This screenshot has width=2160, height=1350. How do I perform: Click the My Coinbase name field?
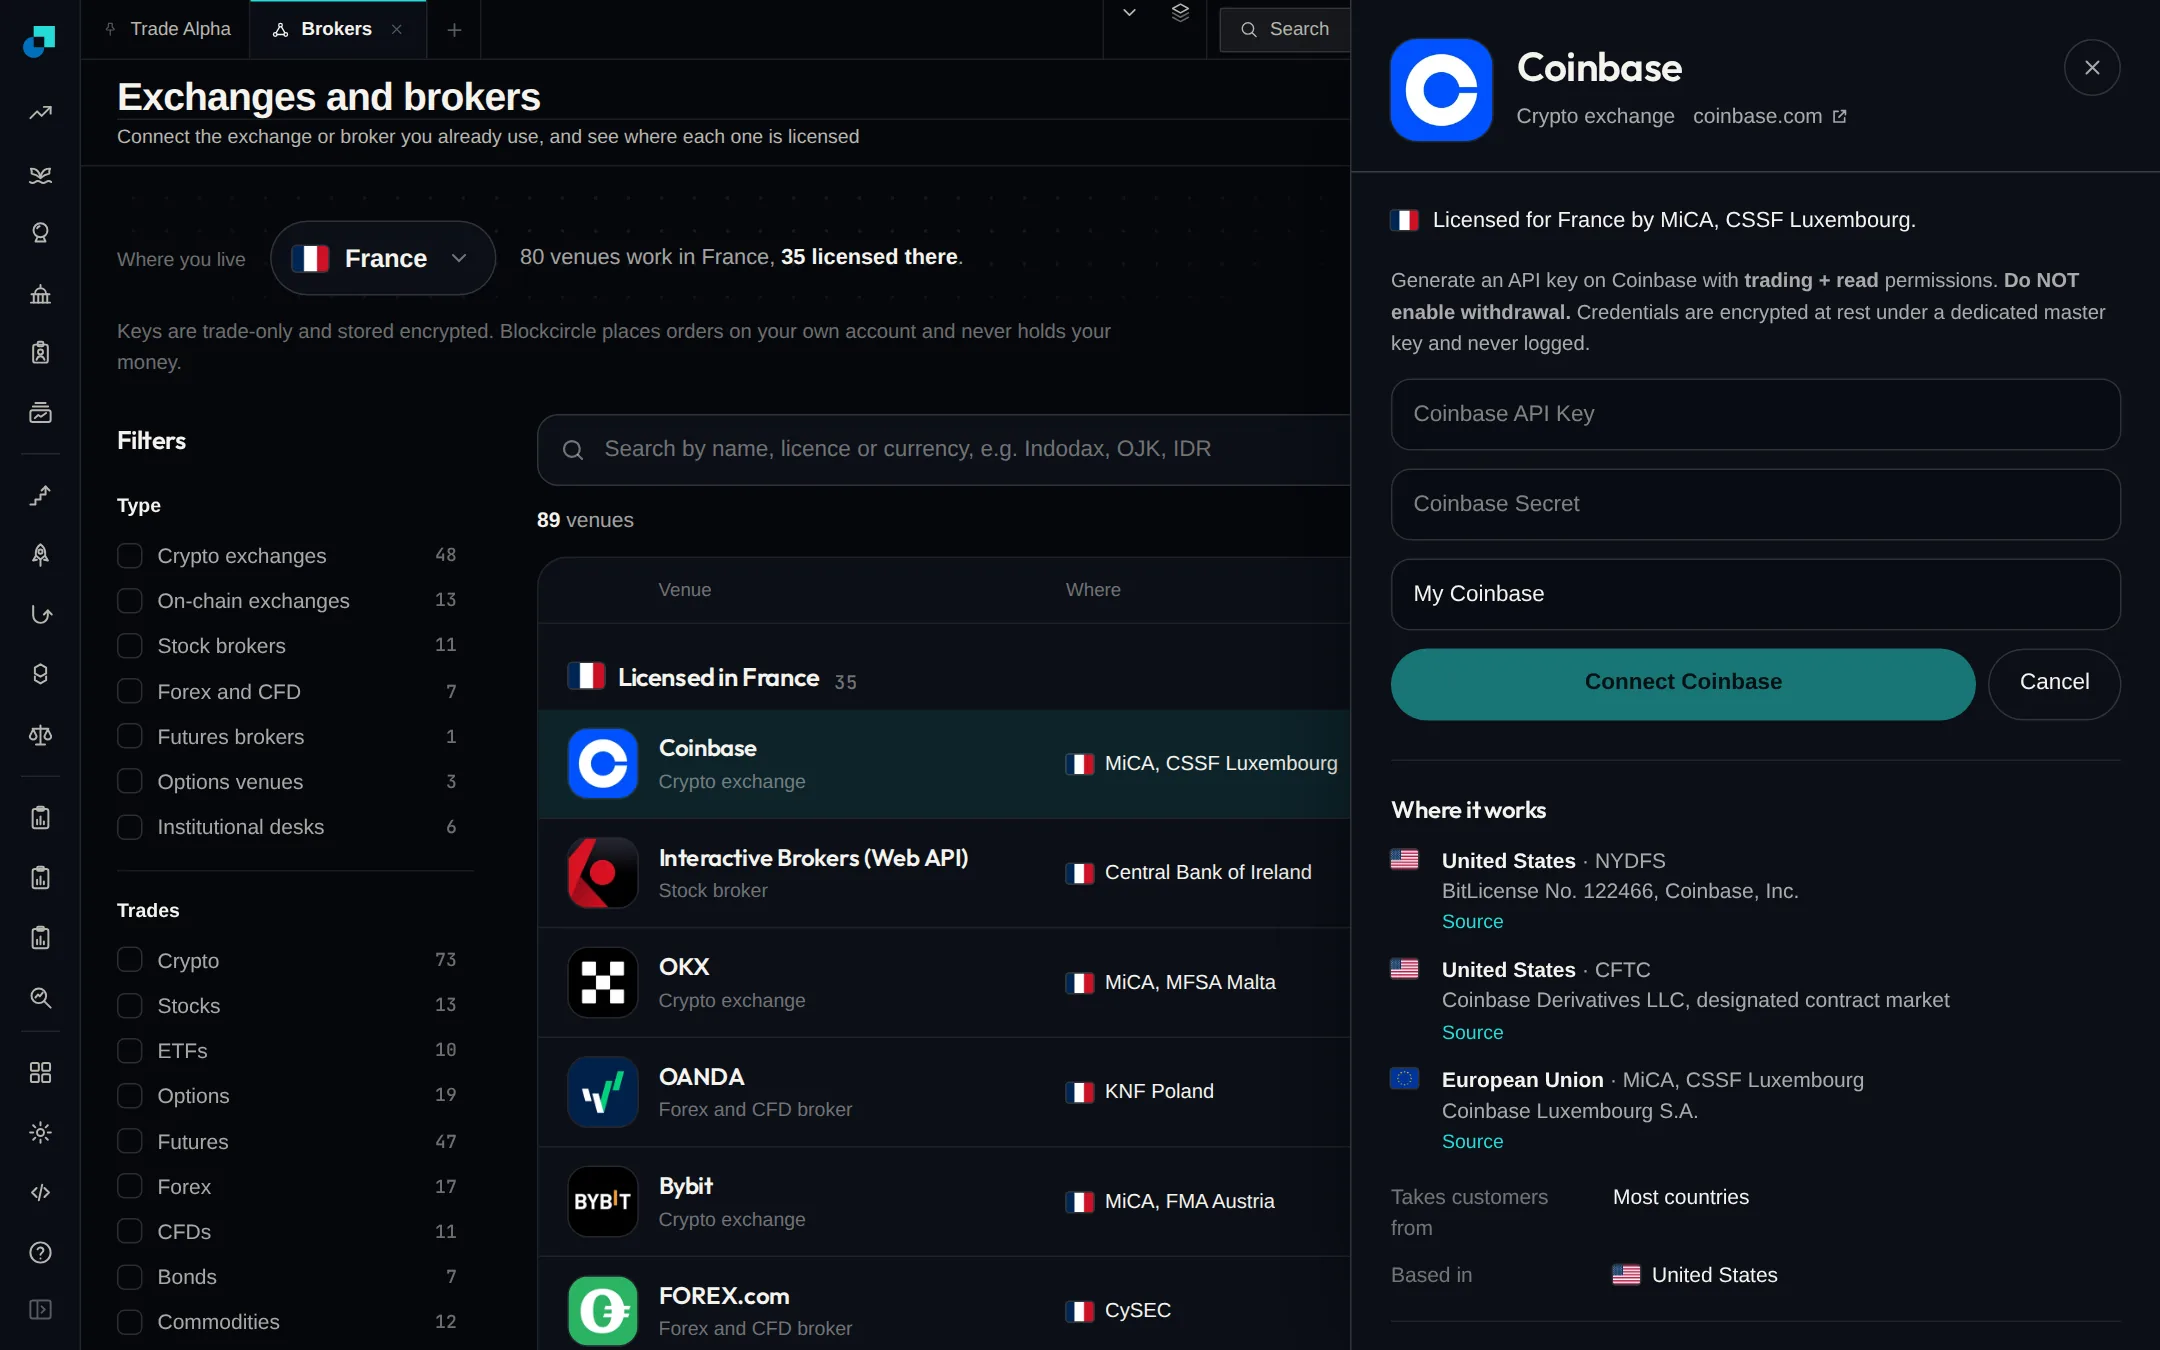1755,594
